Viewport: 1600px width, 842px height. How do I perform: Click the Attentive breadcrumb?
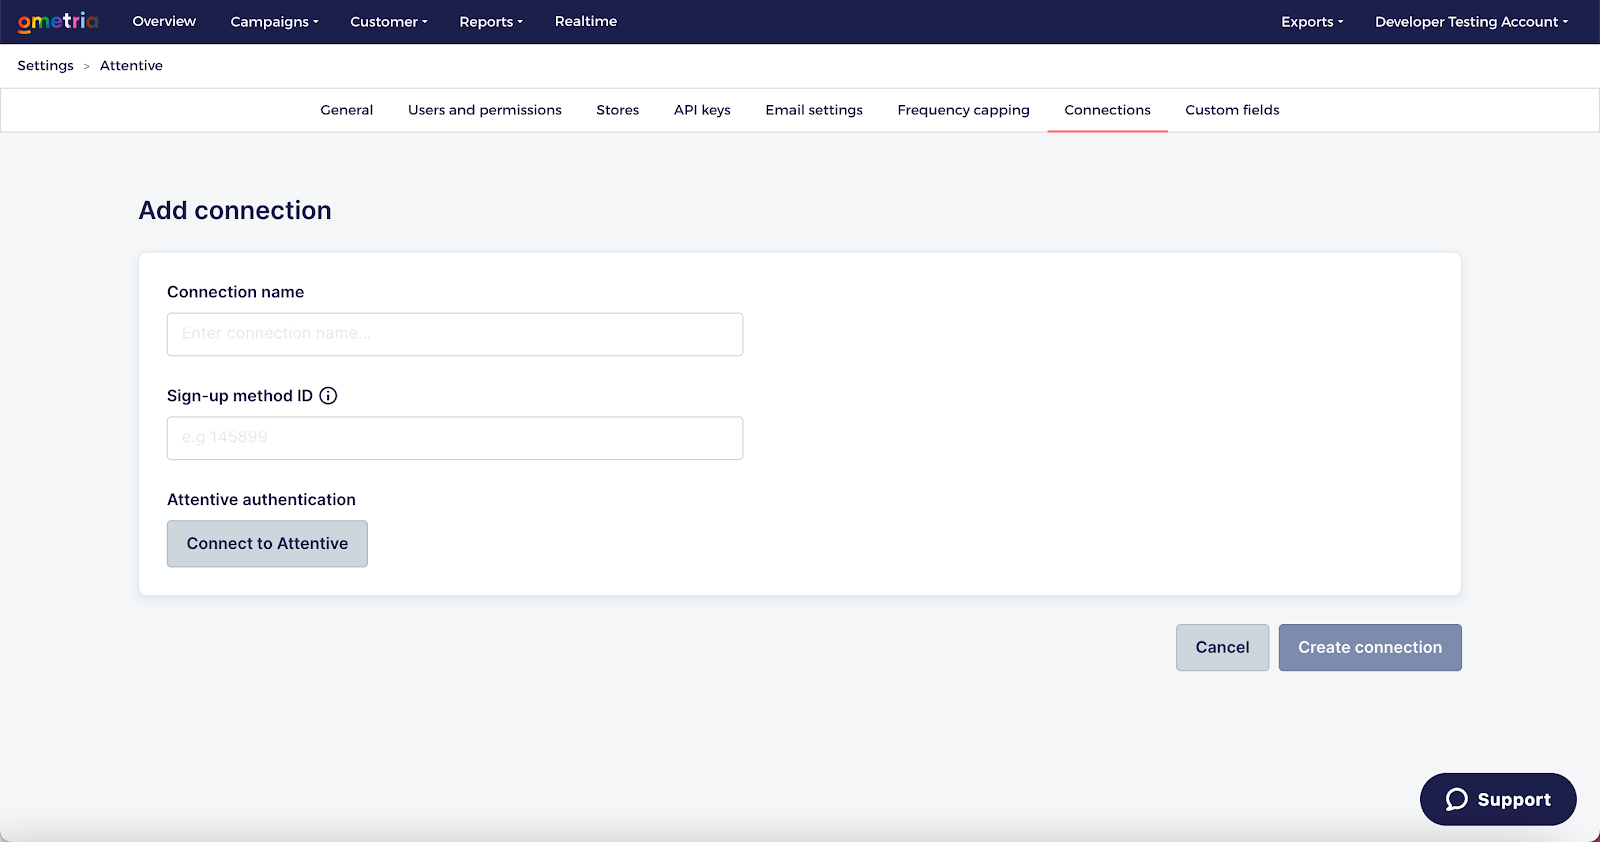click(x=131, y=66)
